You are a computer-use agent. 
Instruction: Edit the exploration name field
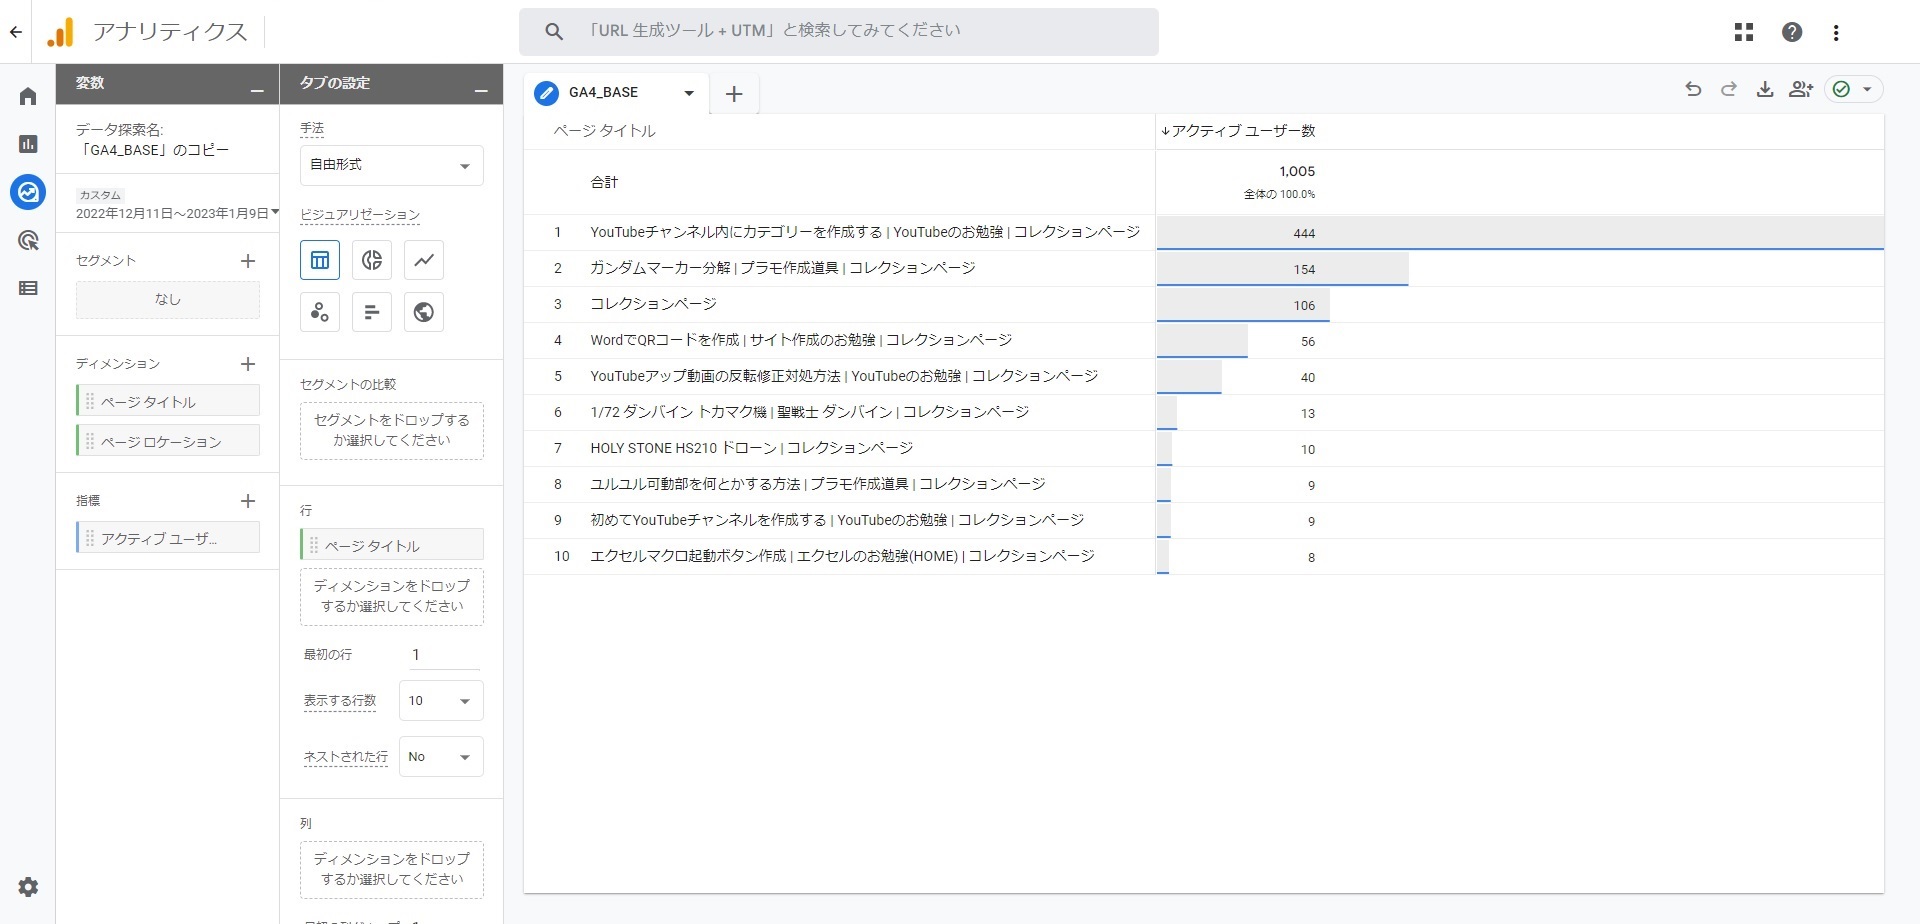153,150
